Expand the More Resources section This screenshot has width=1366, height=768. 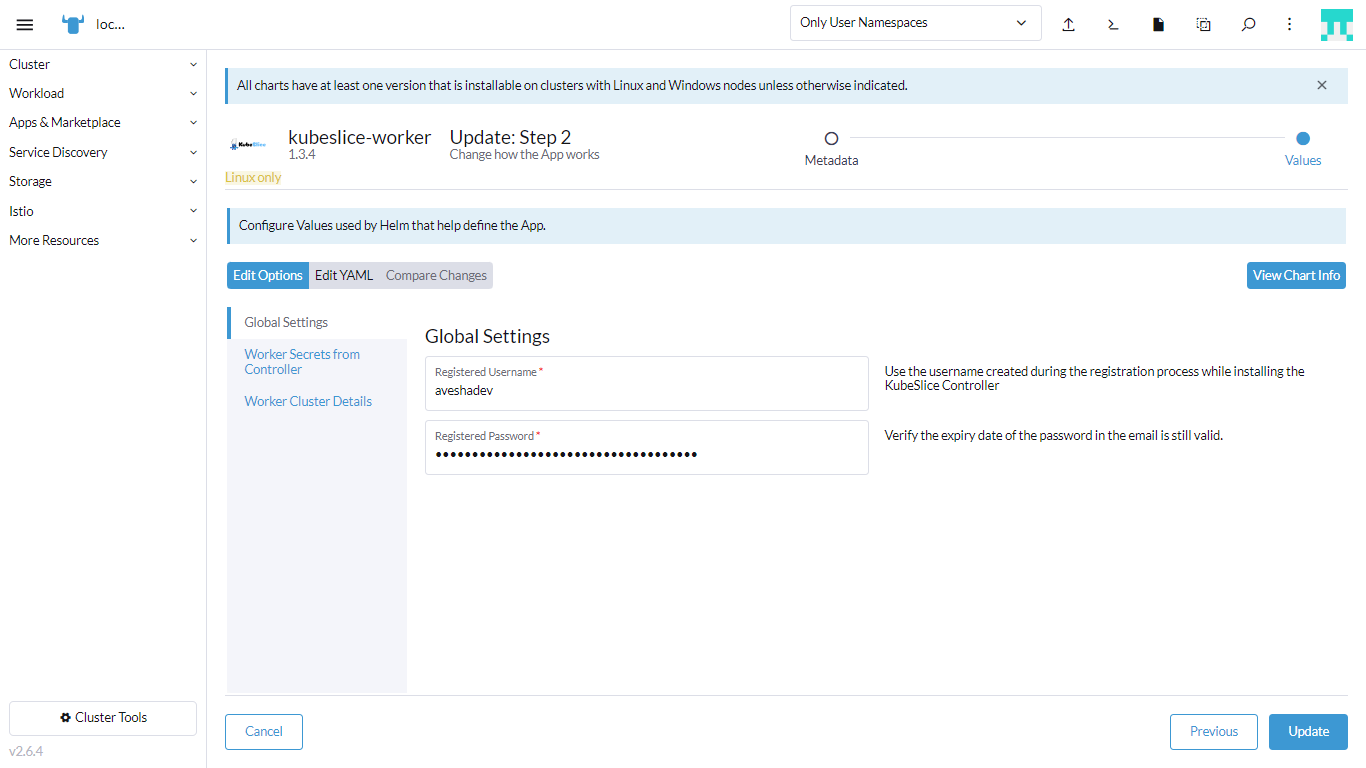103,240
